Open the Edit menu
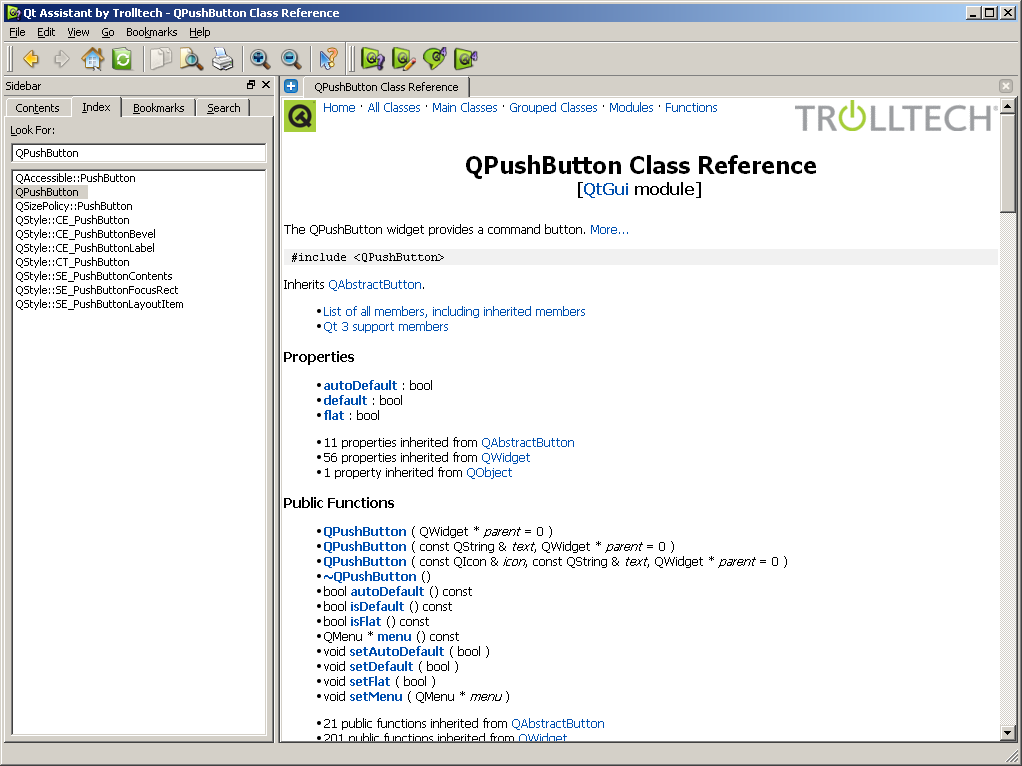 pyautogui.click(x=46, y=32)
